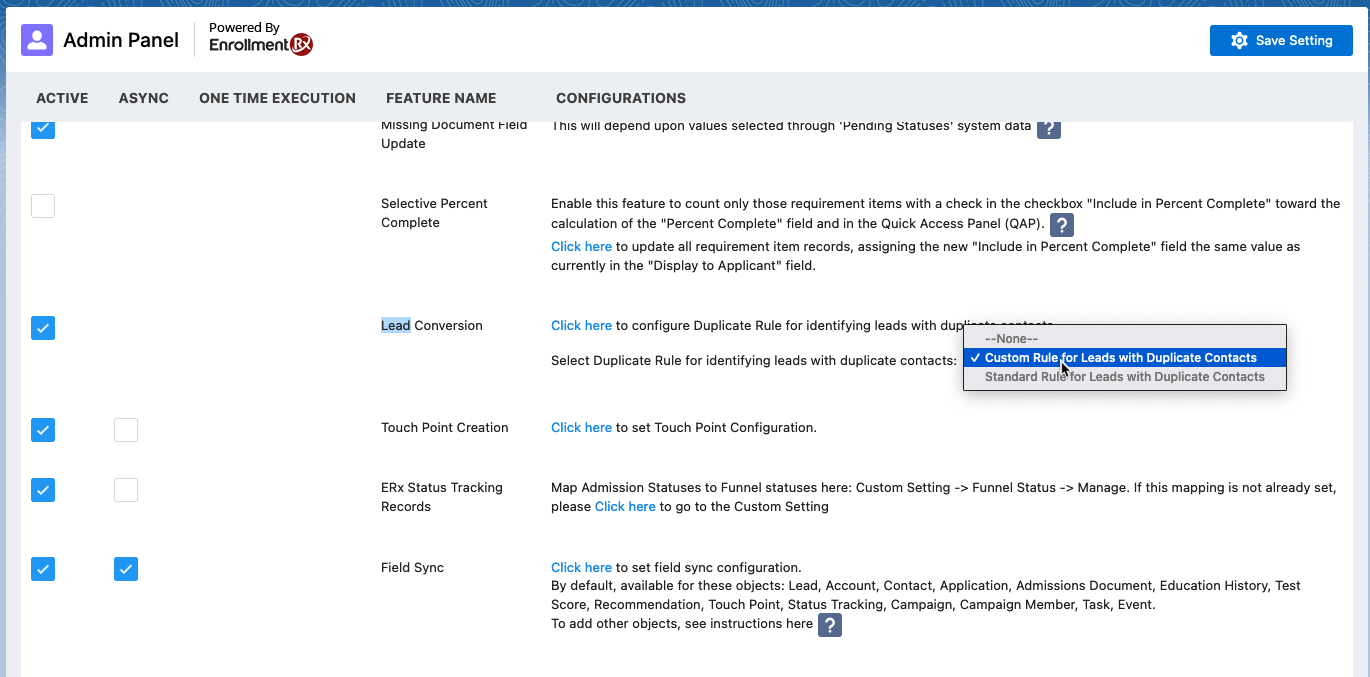Open the Touch Point Configuration link

click(581, 427)
